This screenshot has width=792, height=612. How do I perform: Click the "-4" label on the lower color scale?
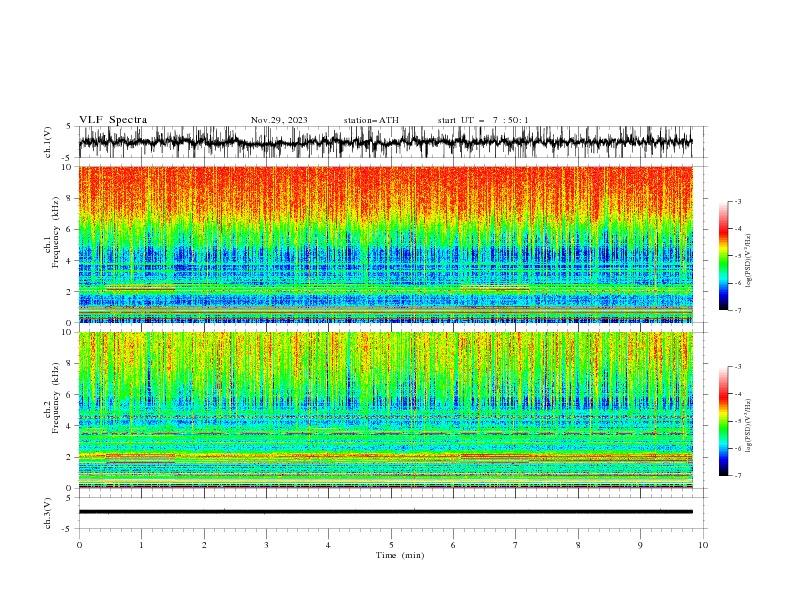click(x=737, y=394)
